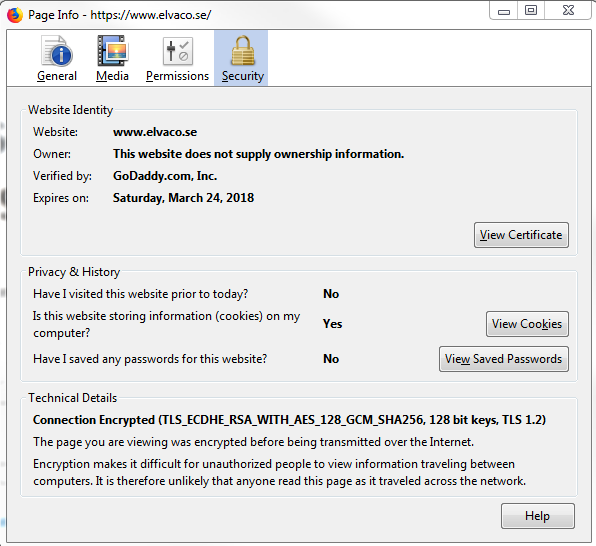Select the www.elvaco.se website value
This screenshot has width=596, height=546.
click(x=155, y=132)
